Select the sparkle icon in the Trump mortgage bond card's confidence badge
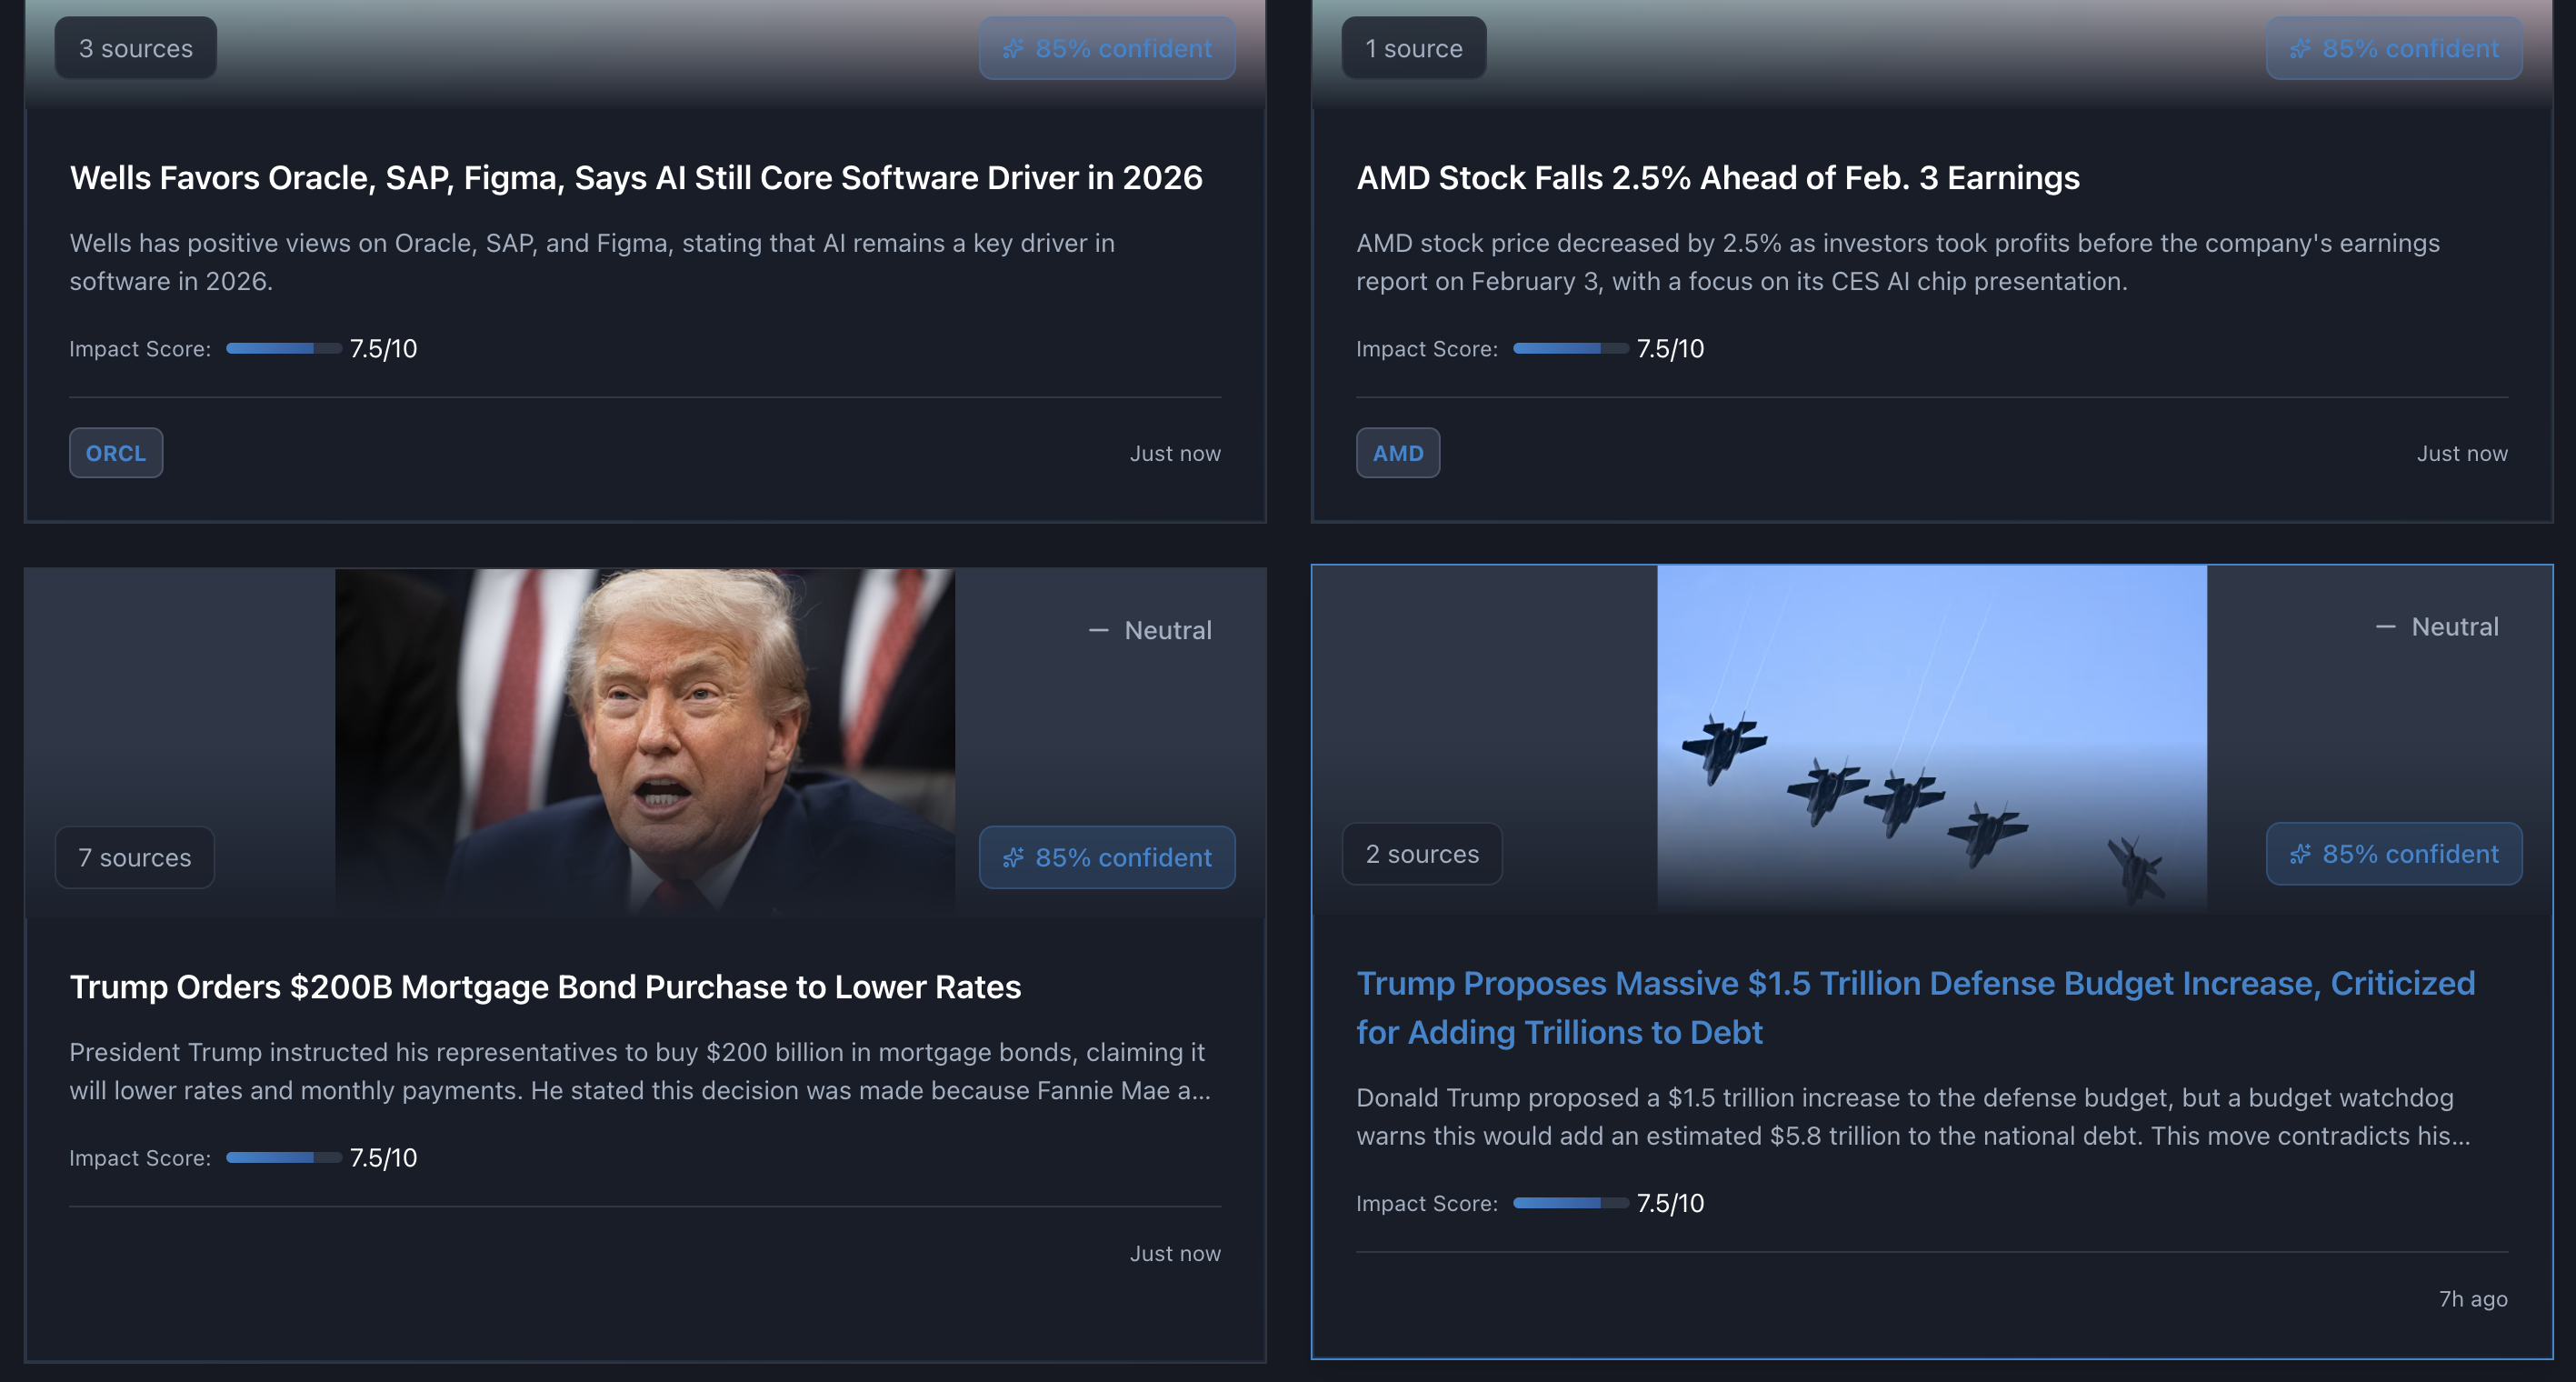2576x1382 pixels. click(x=1013, y=857)
